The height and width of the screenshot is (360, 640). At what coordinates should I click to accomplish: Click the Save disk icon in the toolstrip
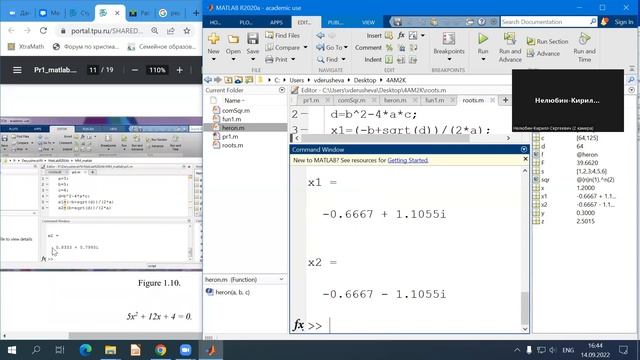click(253, 39)
